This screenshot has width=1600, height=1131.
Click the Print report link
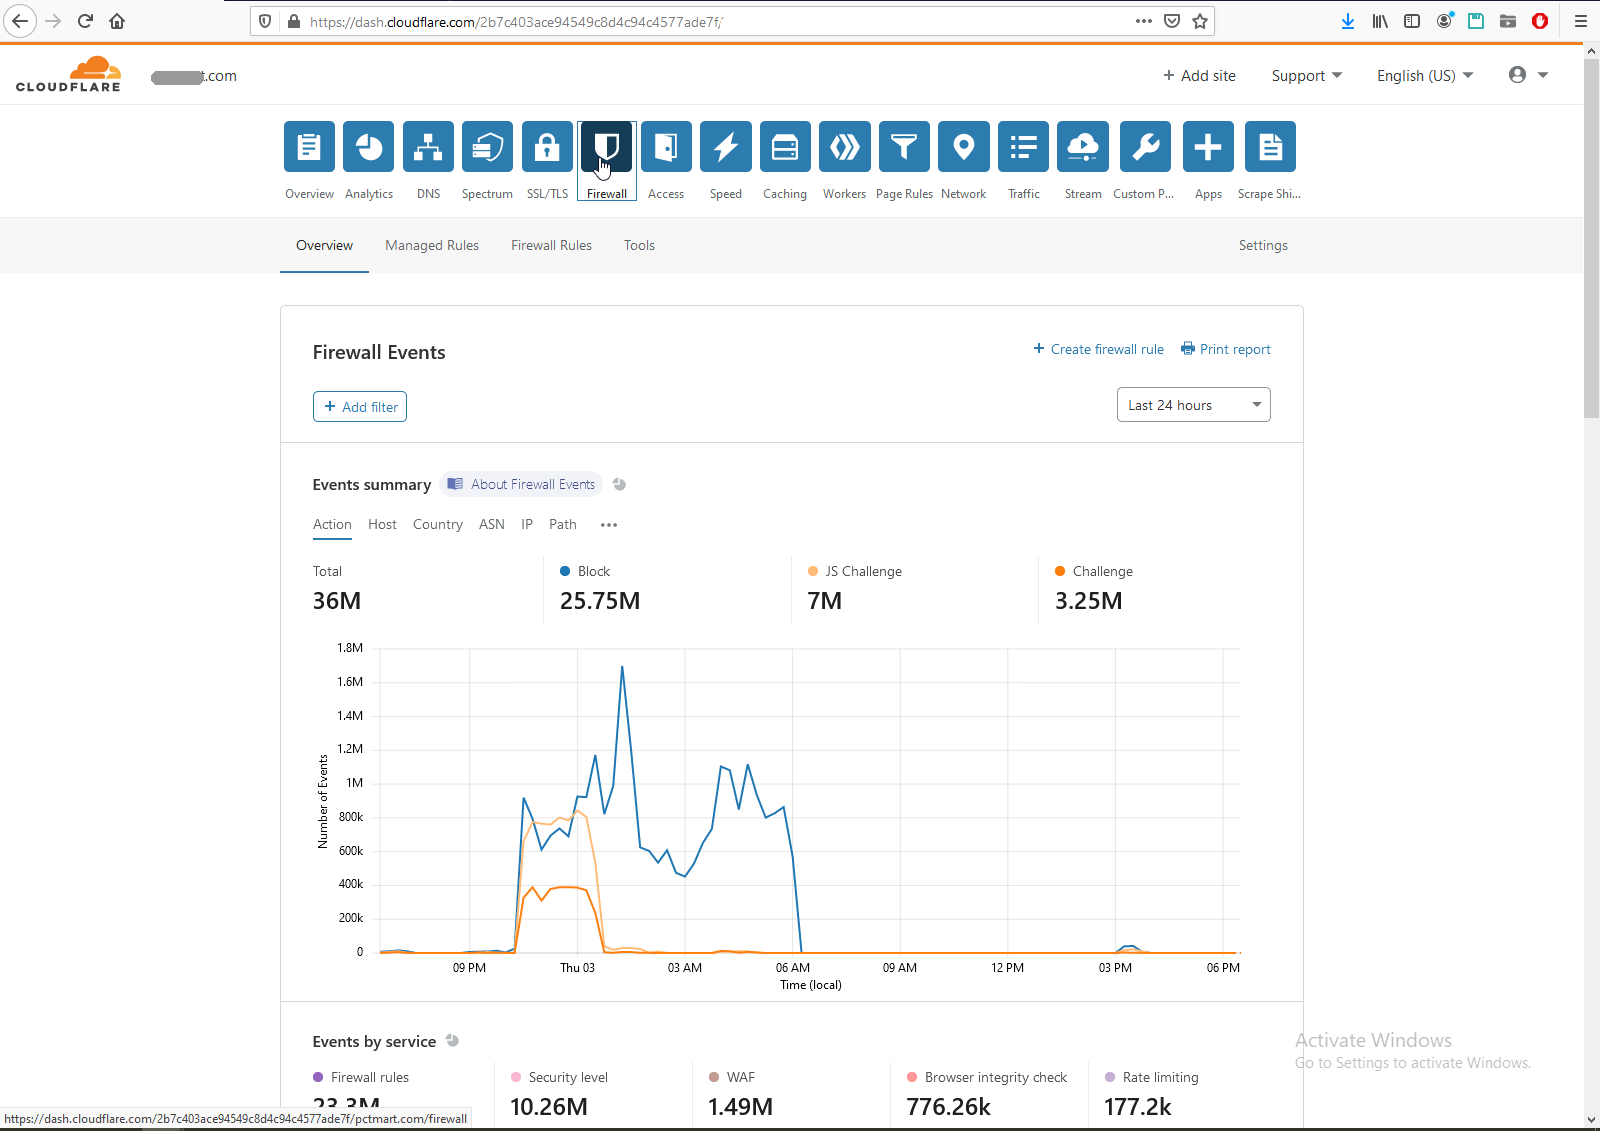(x=1226, y=349)
